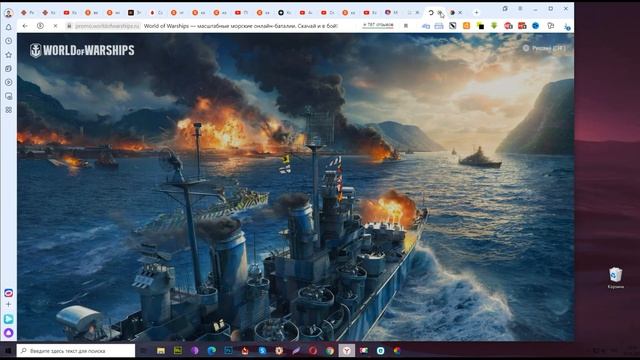The height and width of the screenshot is (360, 640).
Task: Open Opera from the taskbar
Action: pos(313,351)
